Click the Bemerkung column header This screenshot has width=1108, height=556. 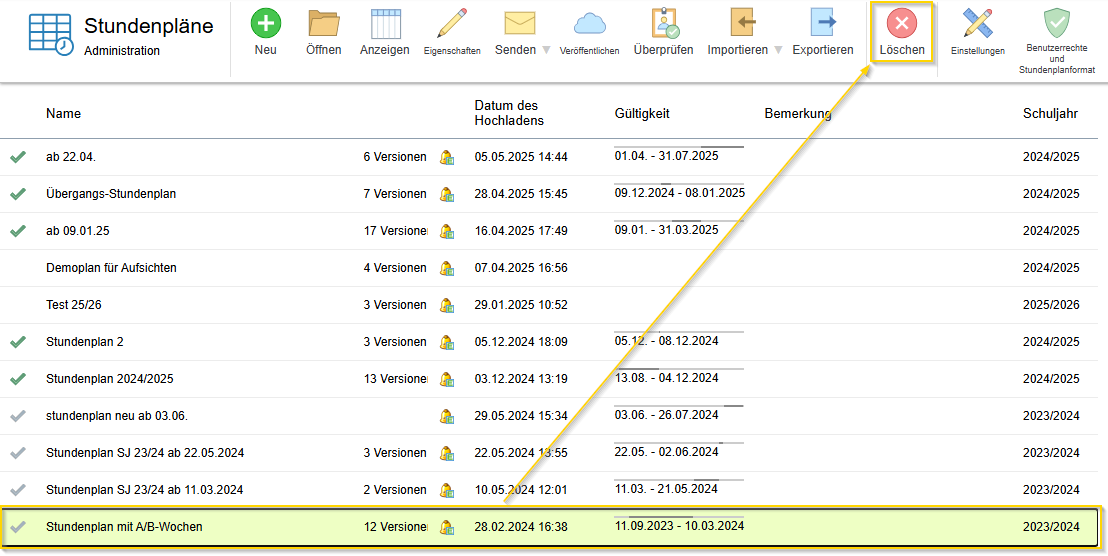798,113
